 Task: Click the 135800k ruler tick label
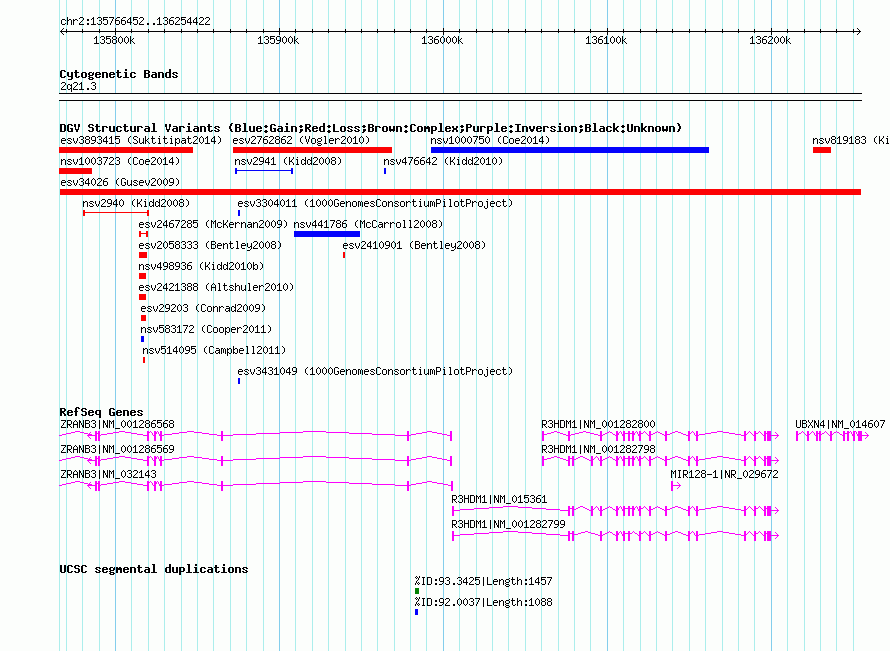coord(114,40)
